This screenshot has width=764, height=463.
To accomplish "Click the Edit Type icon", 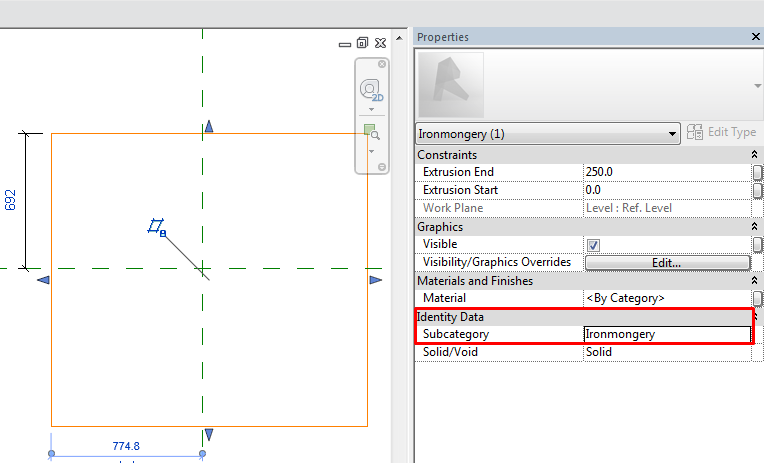I will [695, 132].
